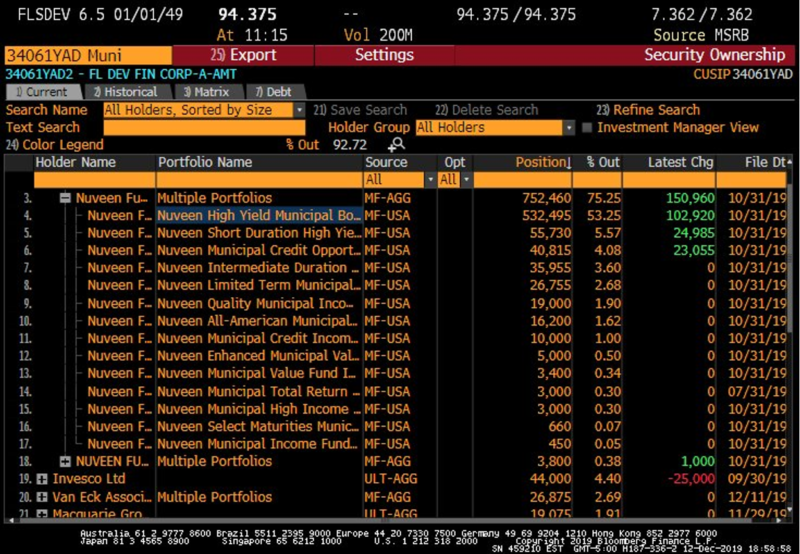Click Save Search

click(360, 110)
